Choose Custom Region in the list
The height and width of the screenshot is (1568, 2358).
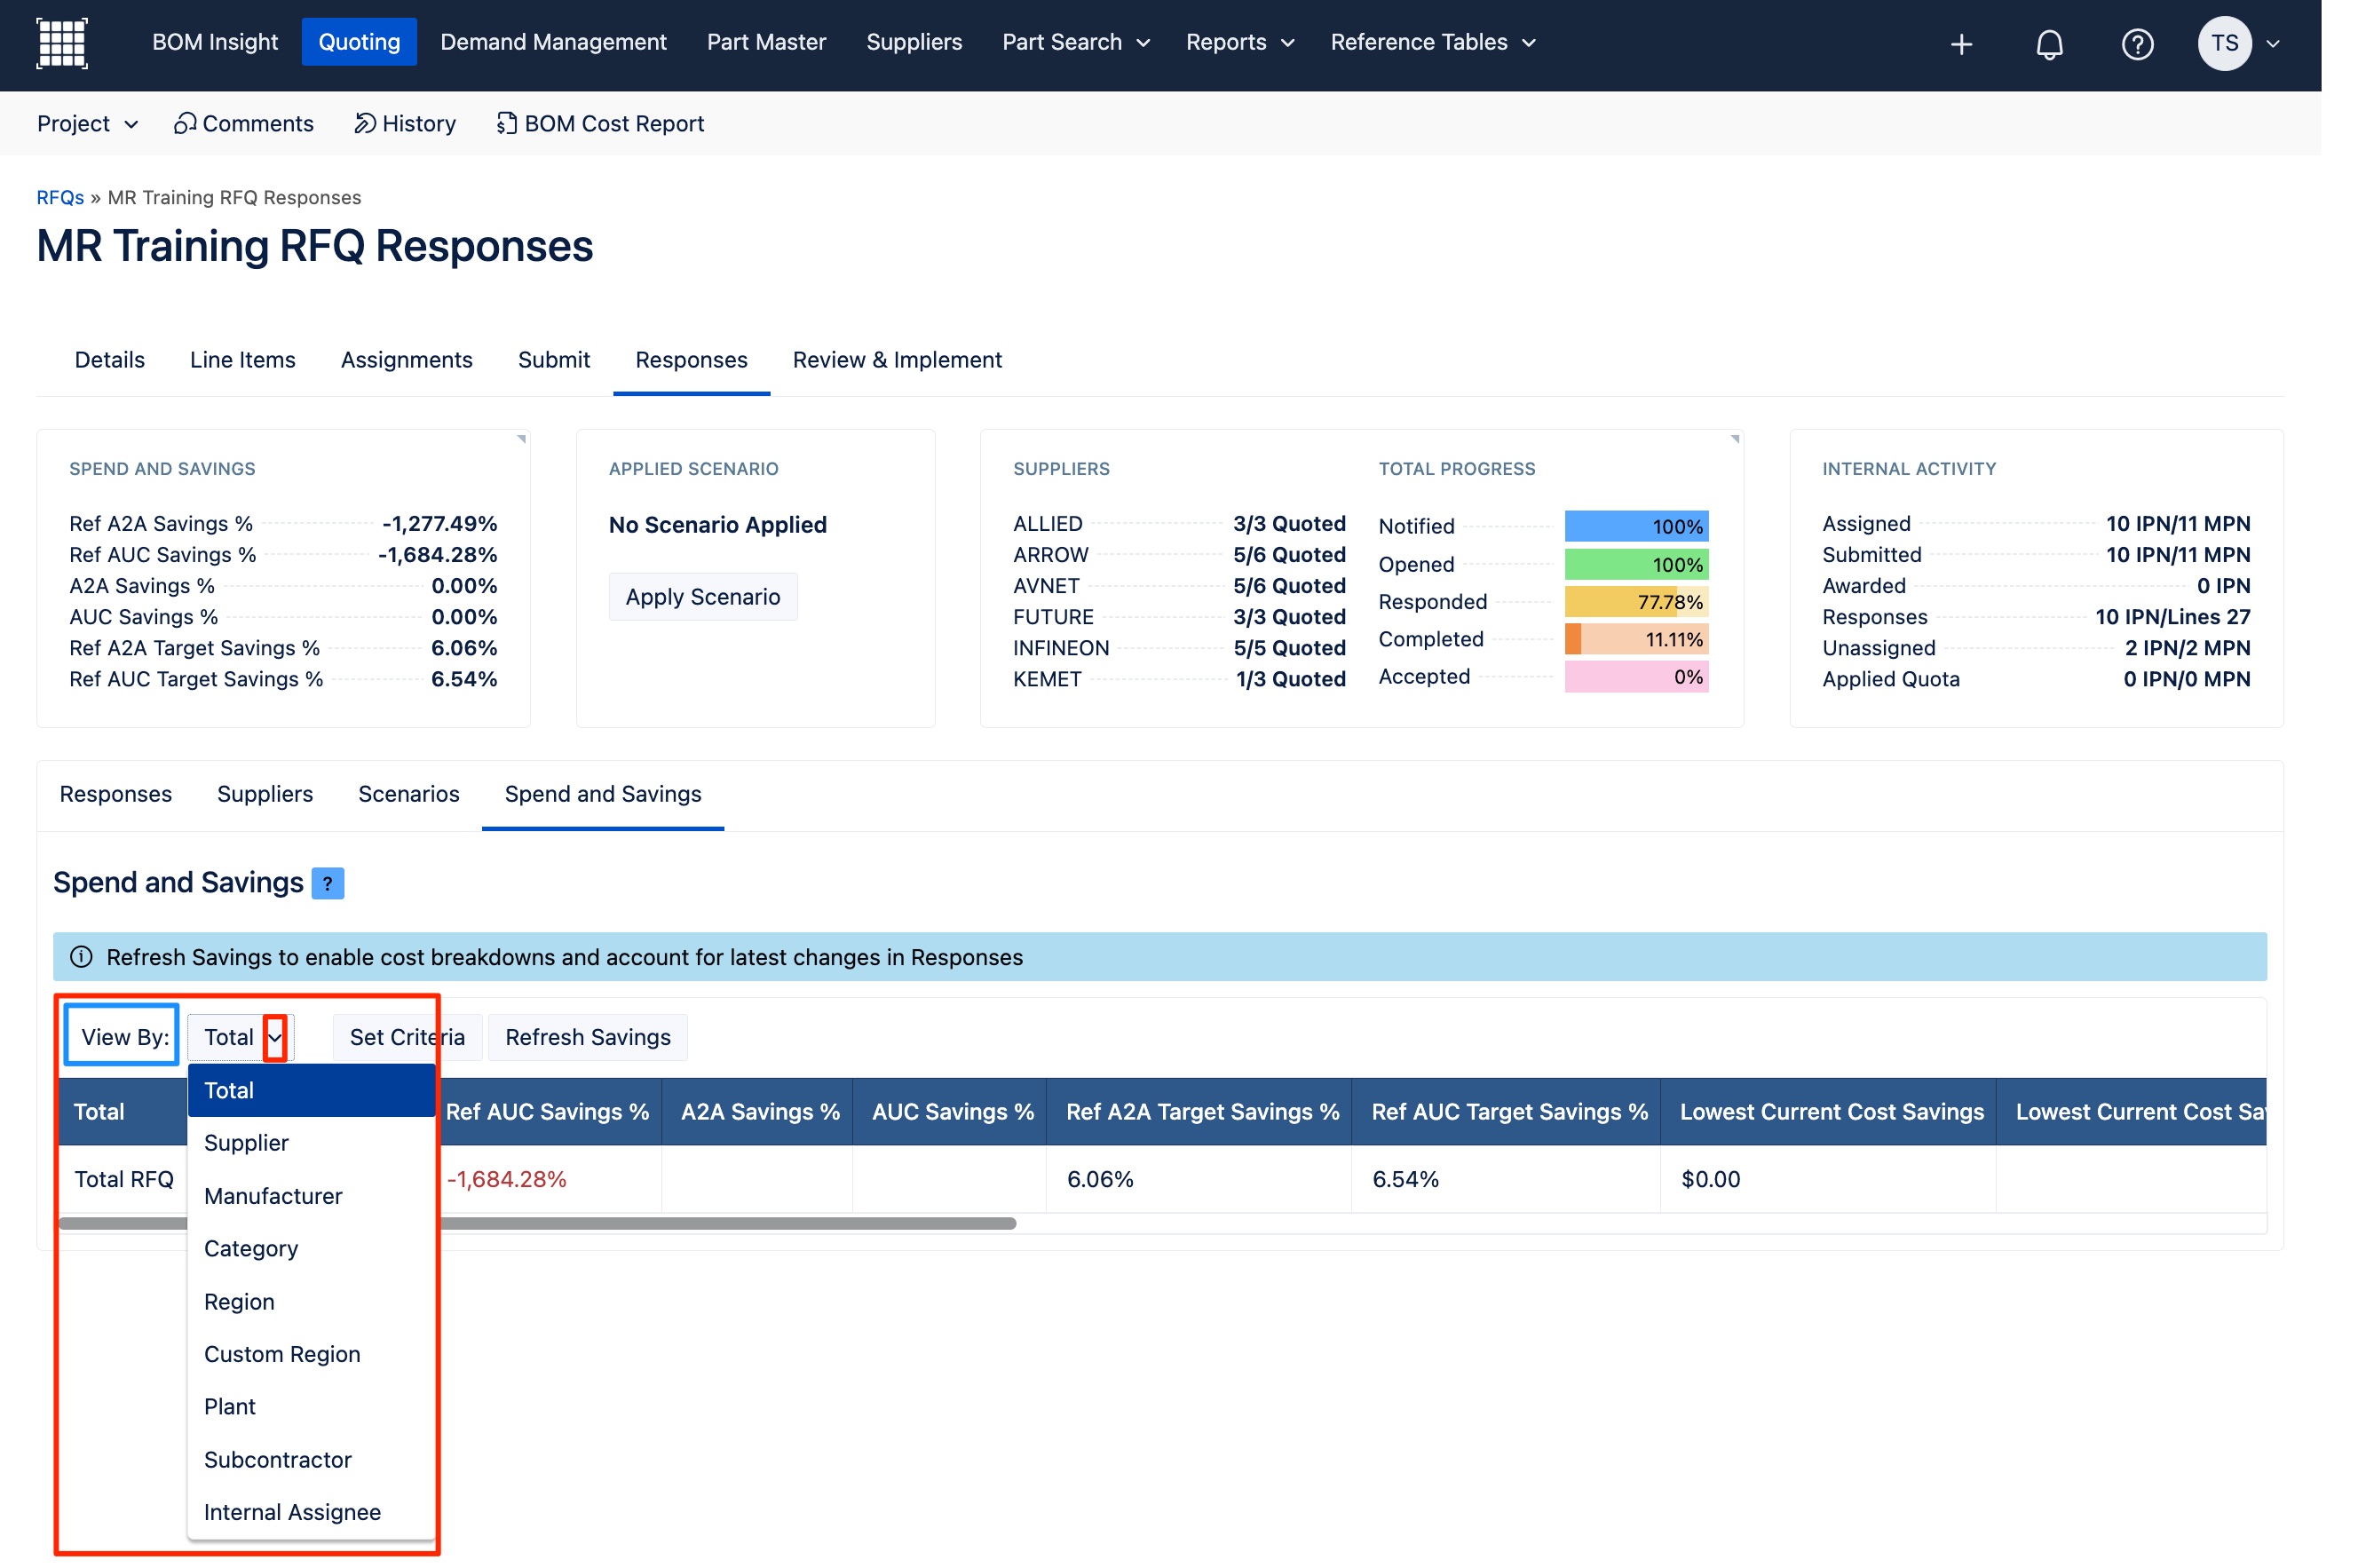coord(311,1354)
